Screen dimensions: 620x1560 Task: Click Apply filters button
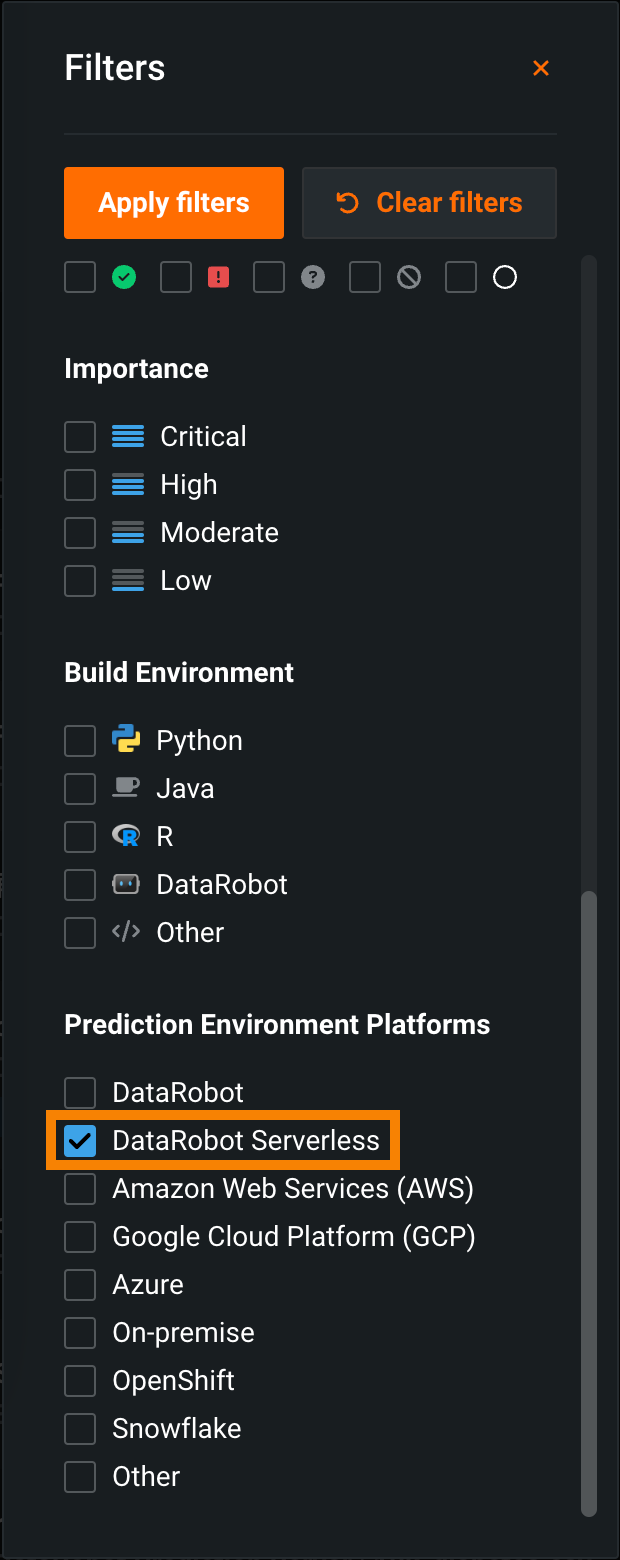click(174, 203)
